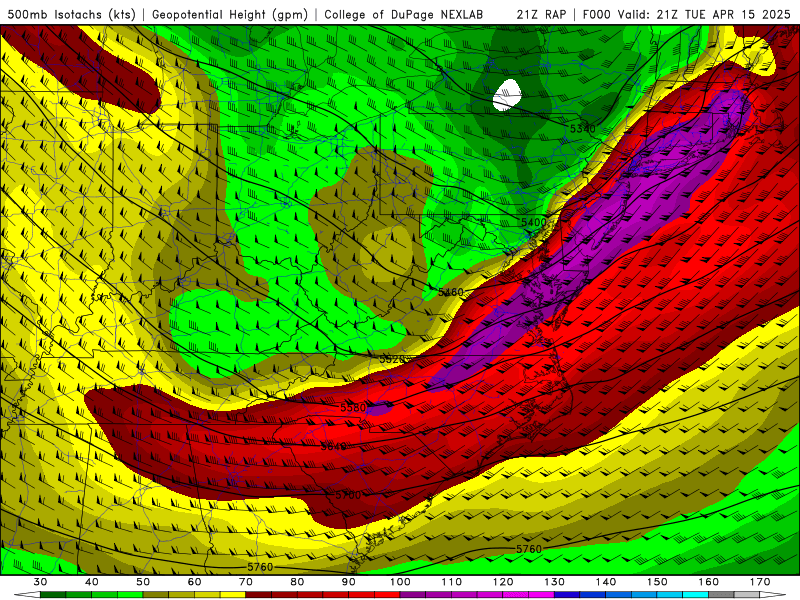This screenshot has height=600, width=800.
Task: Select the 'Geopotential Height (gpm)' header text
Action: click(x=230, y=14)
